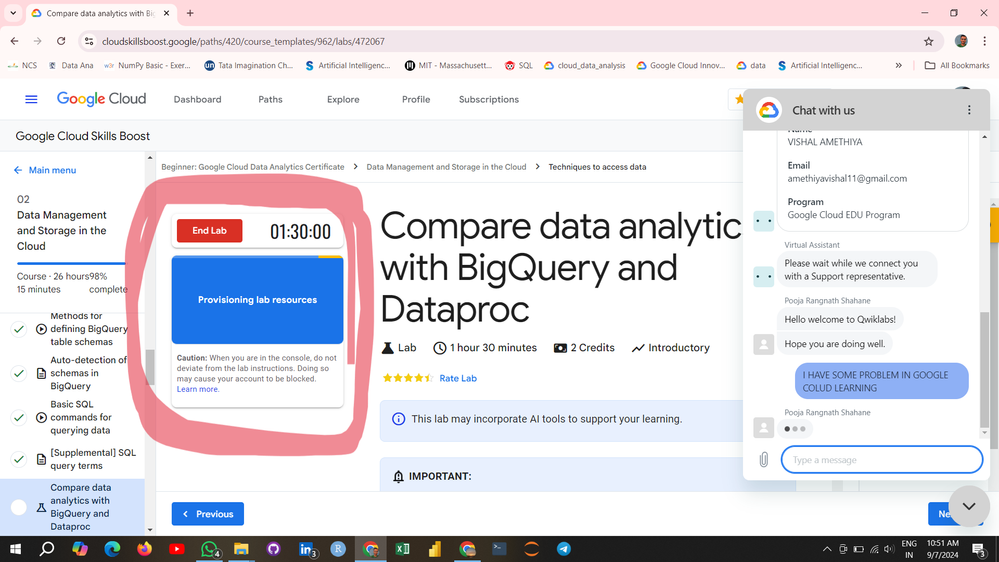The width and height of the screenshot is (999, 562).
Task: Open Windows Start menu
Action: click(x=15, y=549)
